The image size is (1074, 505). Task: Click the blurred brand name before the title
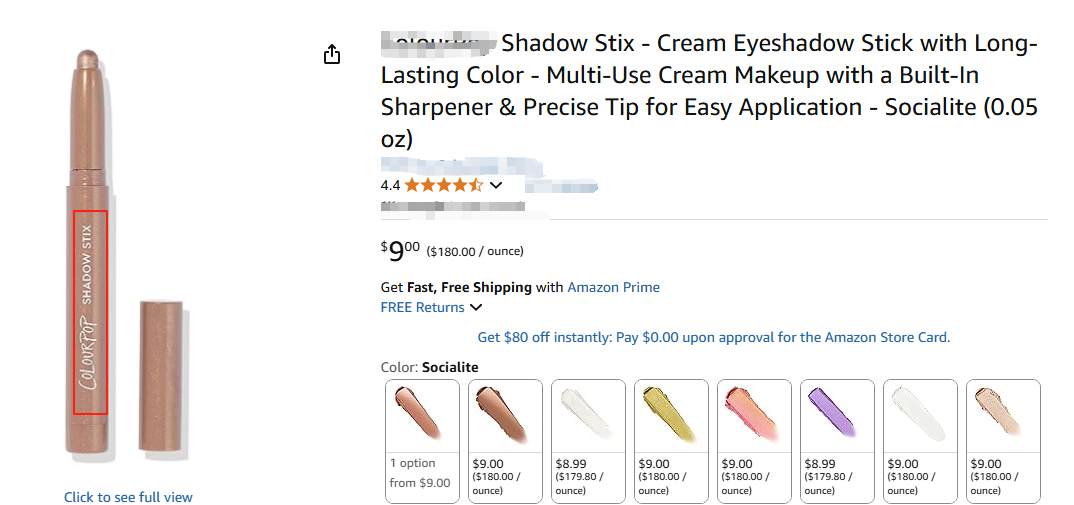tap(438, 44)
